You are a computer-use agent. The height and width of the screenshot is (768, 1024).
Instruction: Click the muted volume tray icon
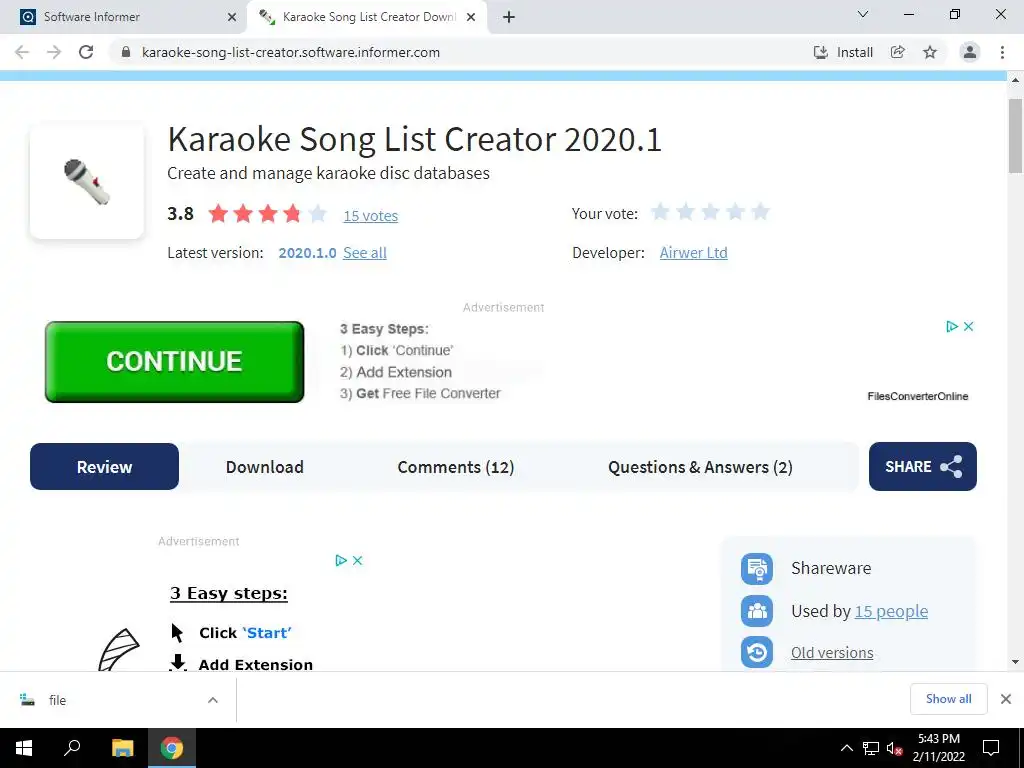894,748
